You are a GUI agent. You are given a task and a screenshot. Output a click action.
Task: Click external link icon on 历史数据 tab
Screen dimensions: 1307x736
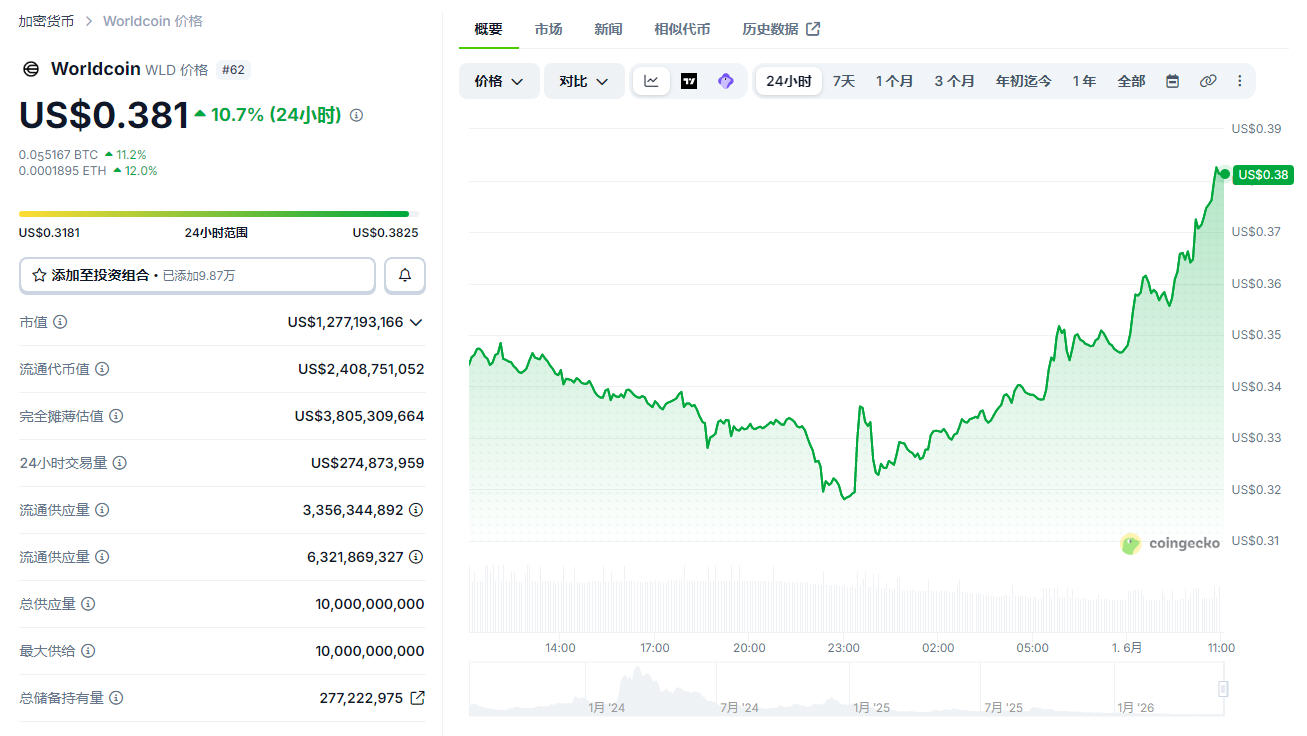pos(813,29)
